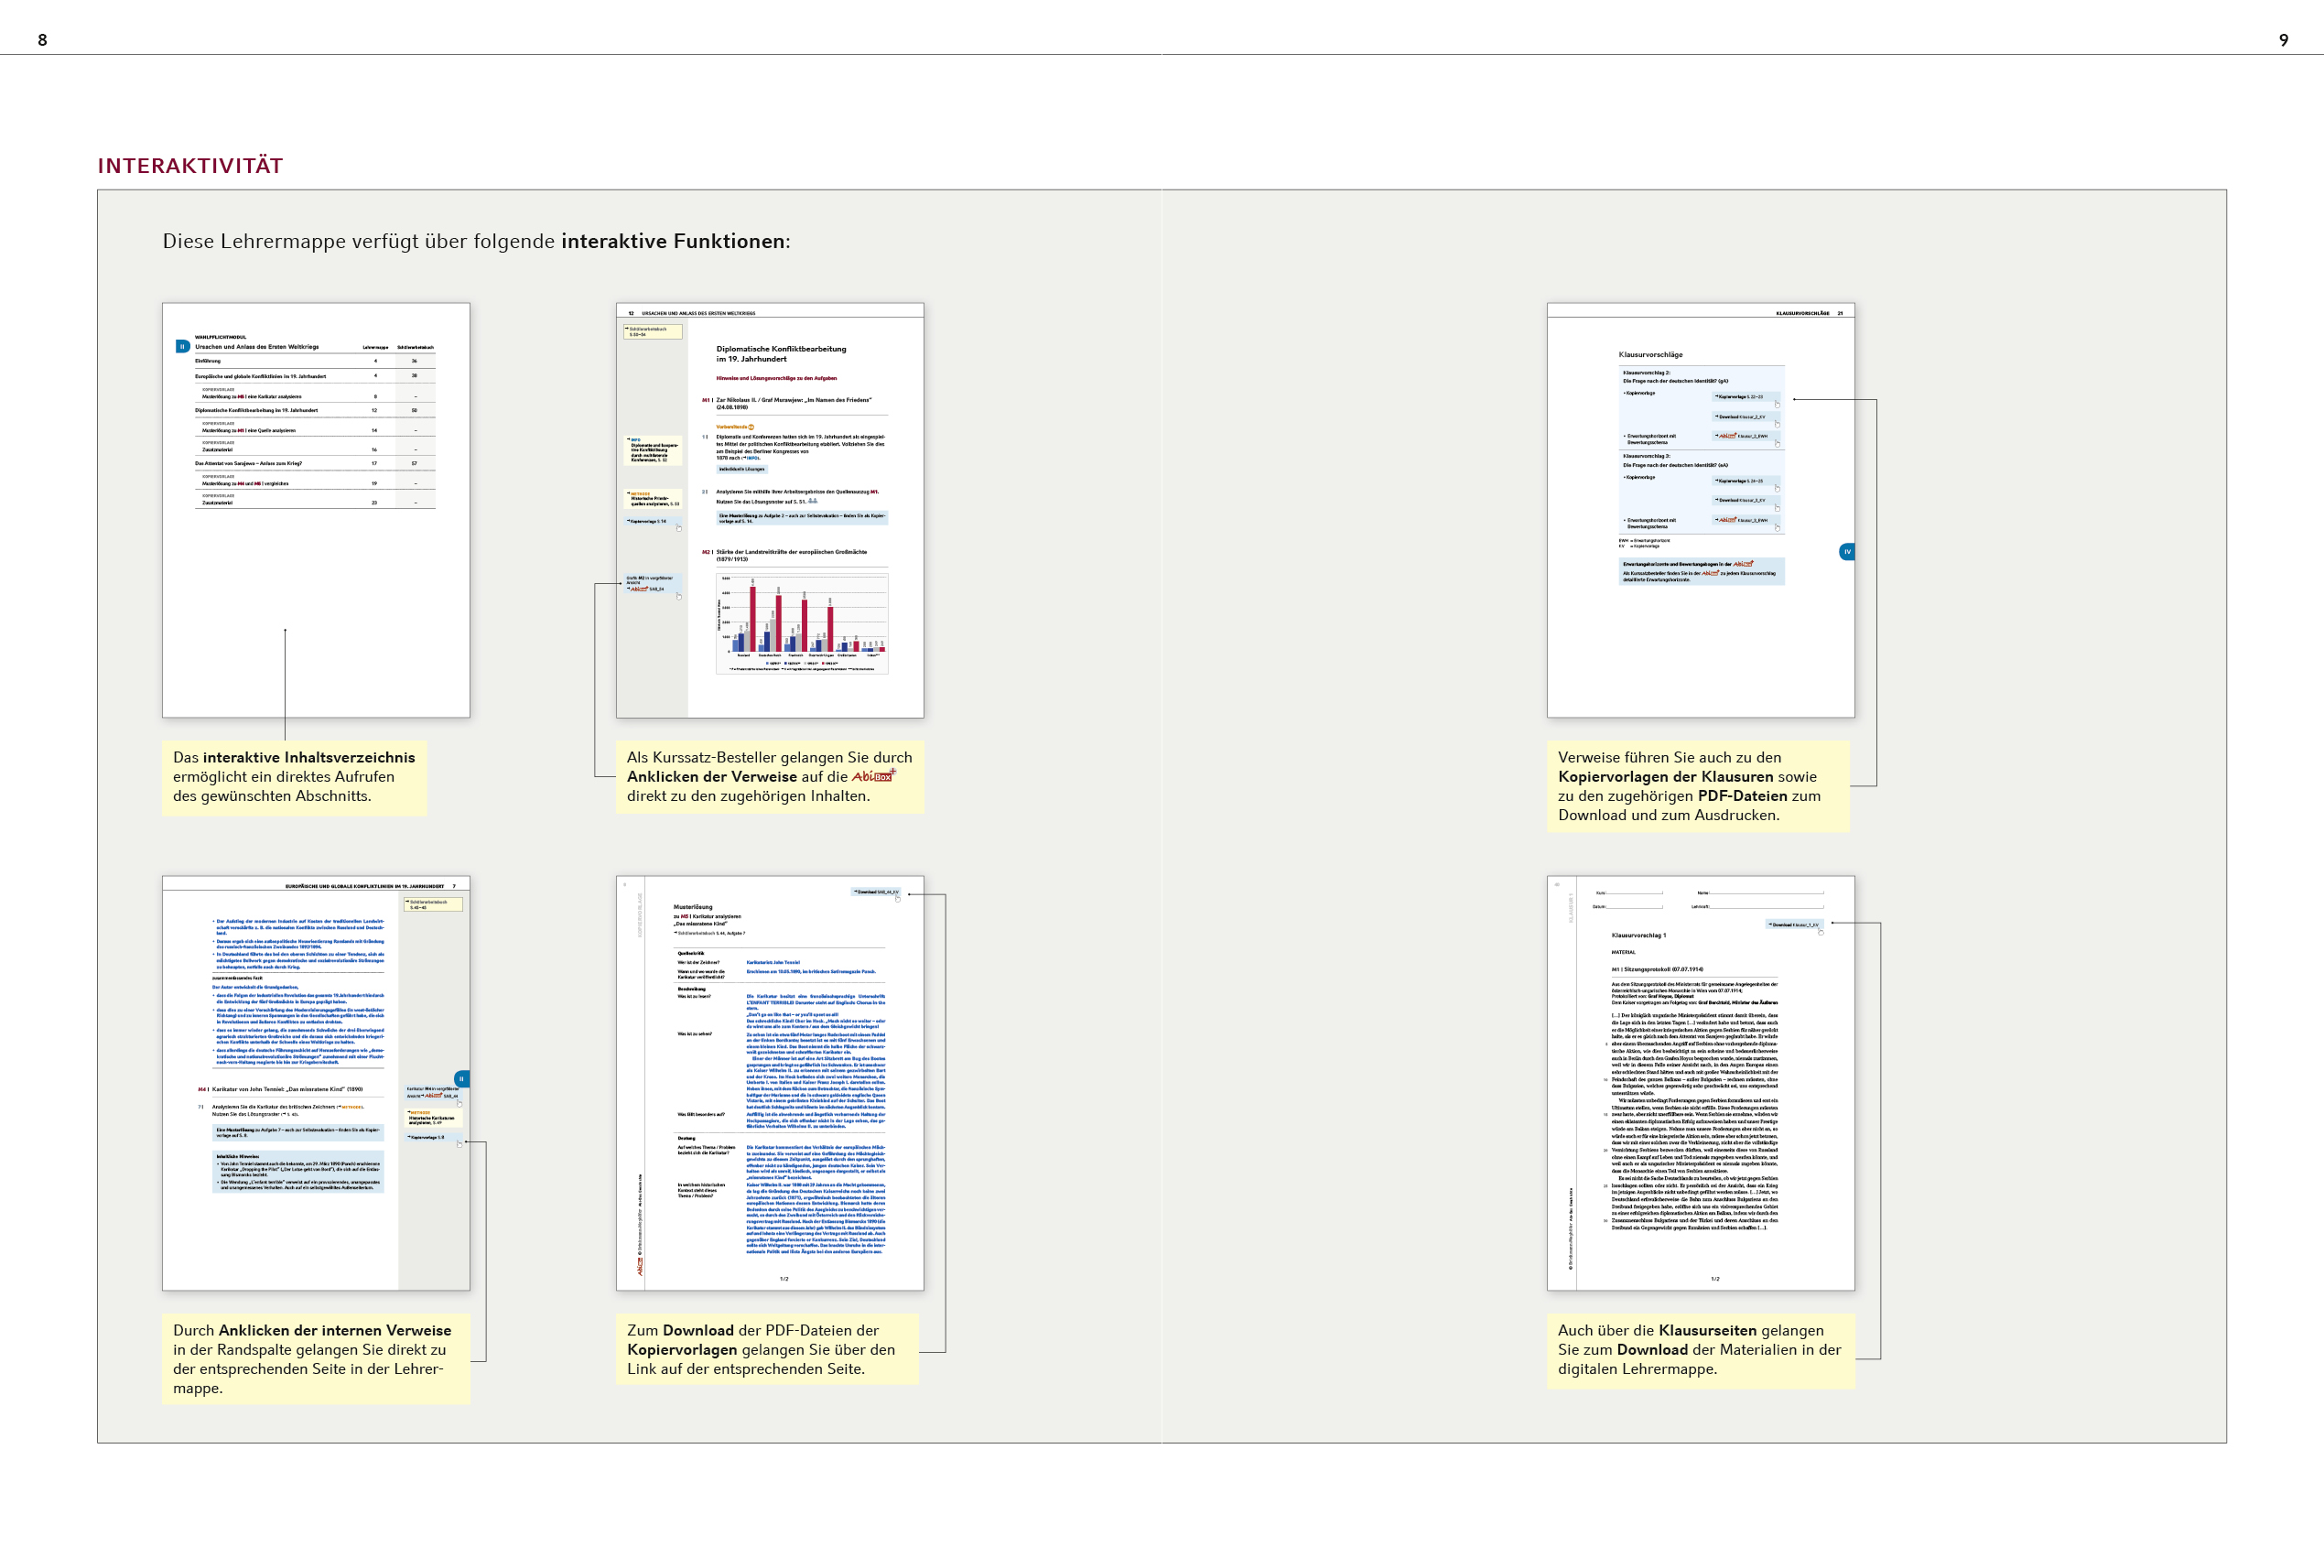The height and width of the screenshot is (1568, 2324).
Task: Click the AbiBox Klausur_2_EWH reference link
Action: click(x=1742, y=436)
